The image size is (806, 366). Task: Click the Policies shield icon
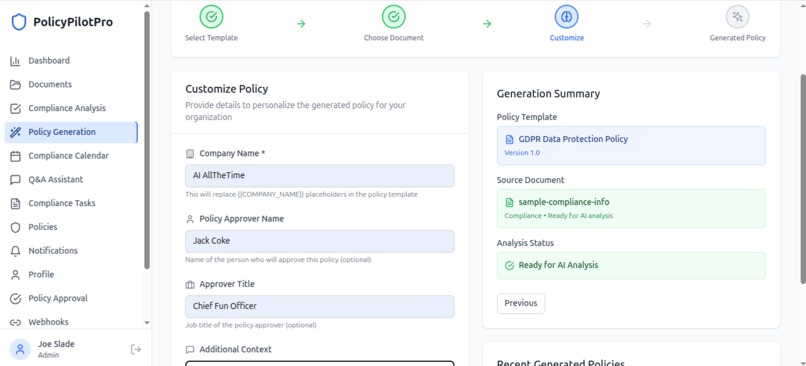15,227
